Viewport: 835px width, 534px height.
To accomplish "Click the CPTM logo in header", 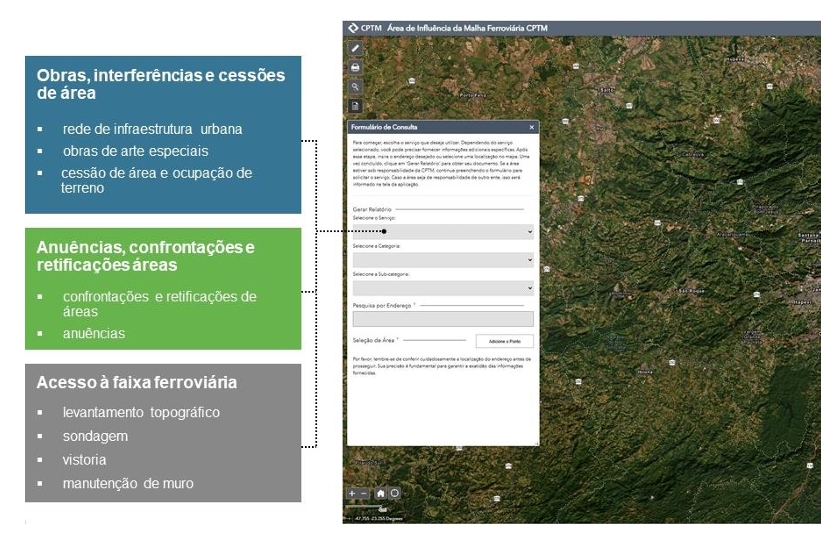I will point(352,28).
